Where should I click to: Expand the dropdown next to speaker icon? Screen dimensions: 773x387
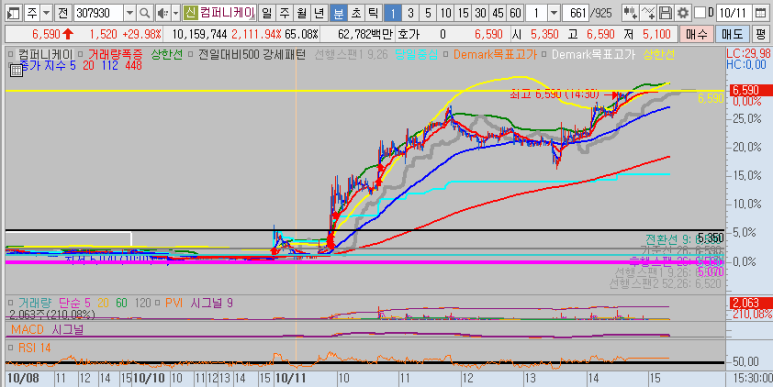pos(176,13)
